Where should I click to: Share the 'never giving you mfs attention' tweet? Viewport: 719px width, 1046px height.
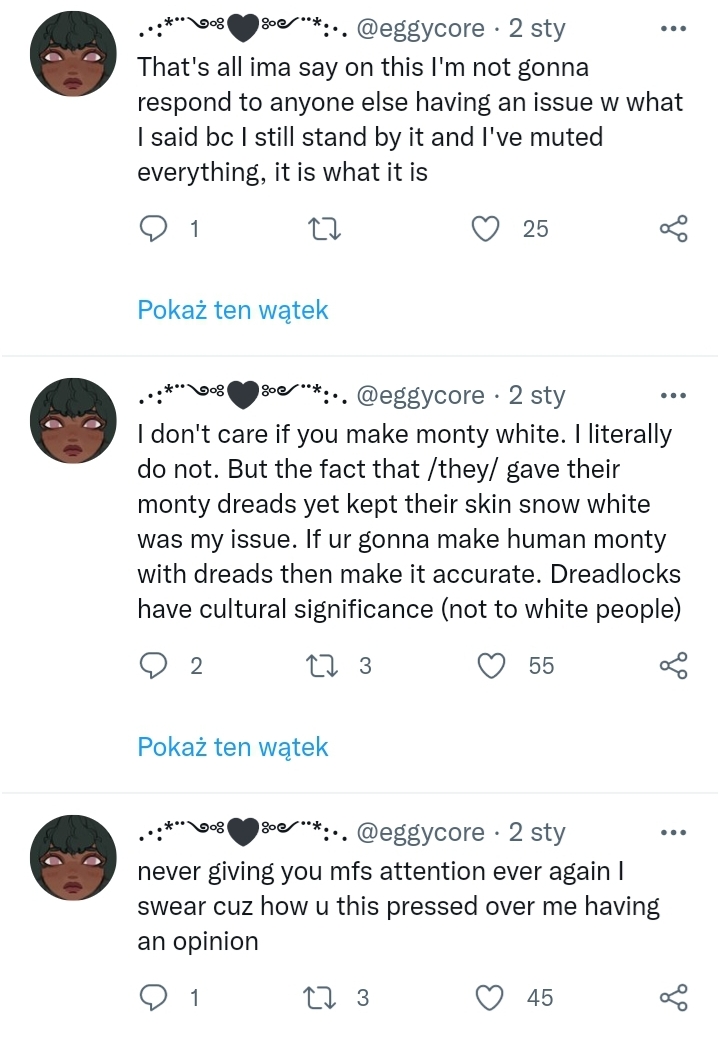tap(674, 998)
